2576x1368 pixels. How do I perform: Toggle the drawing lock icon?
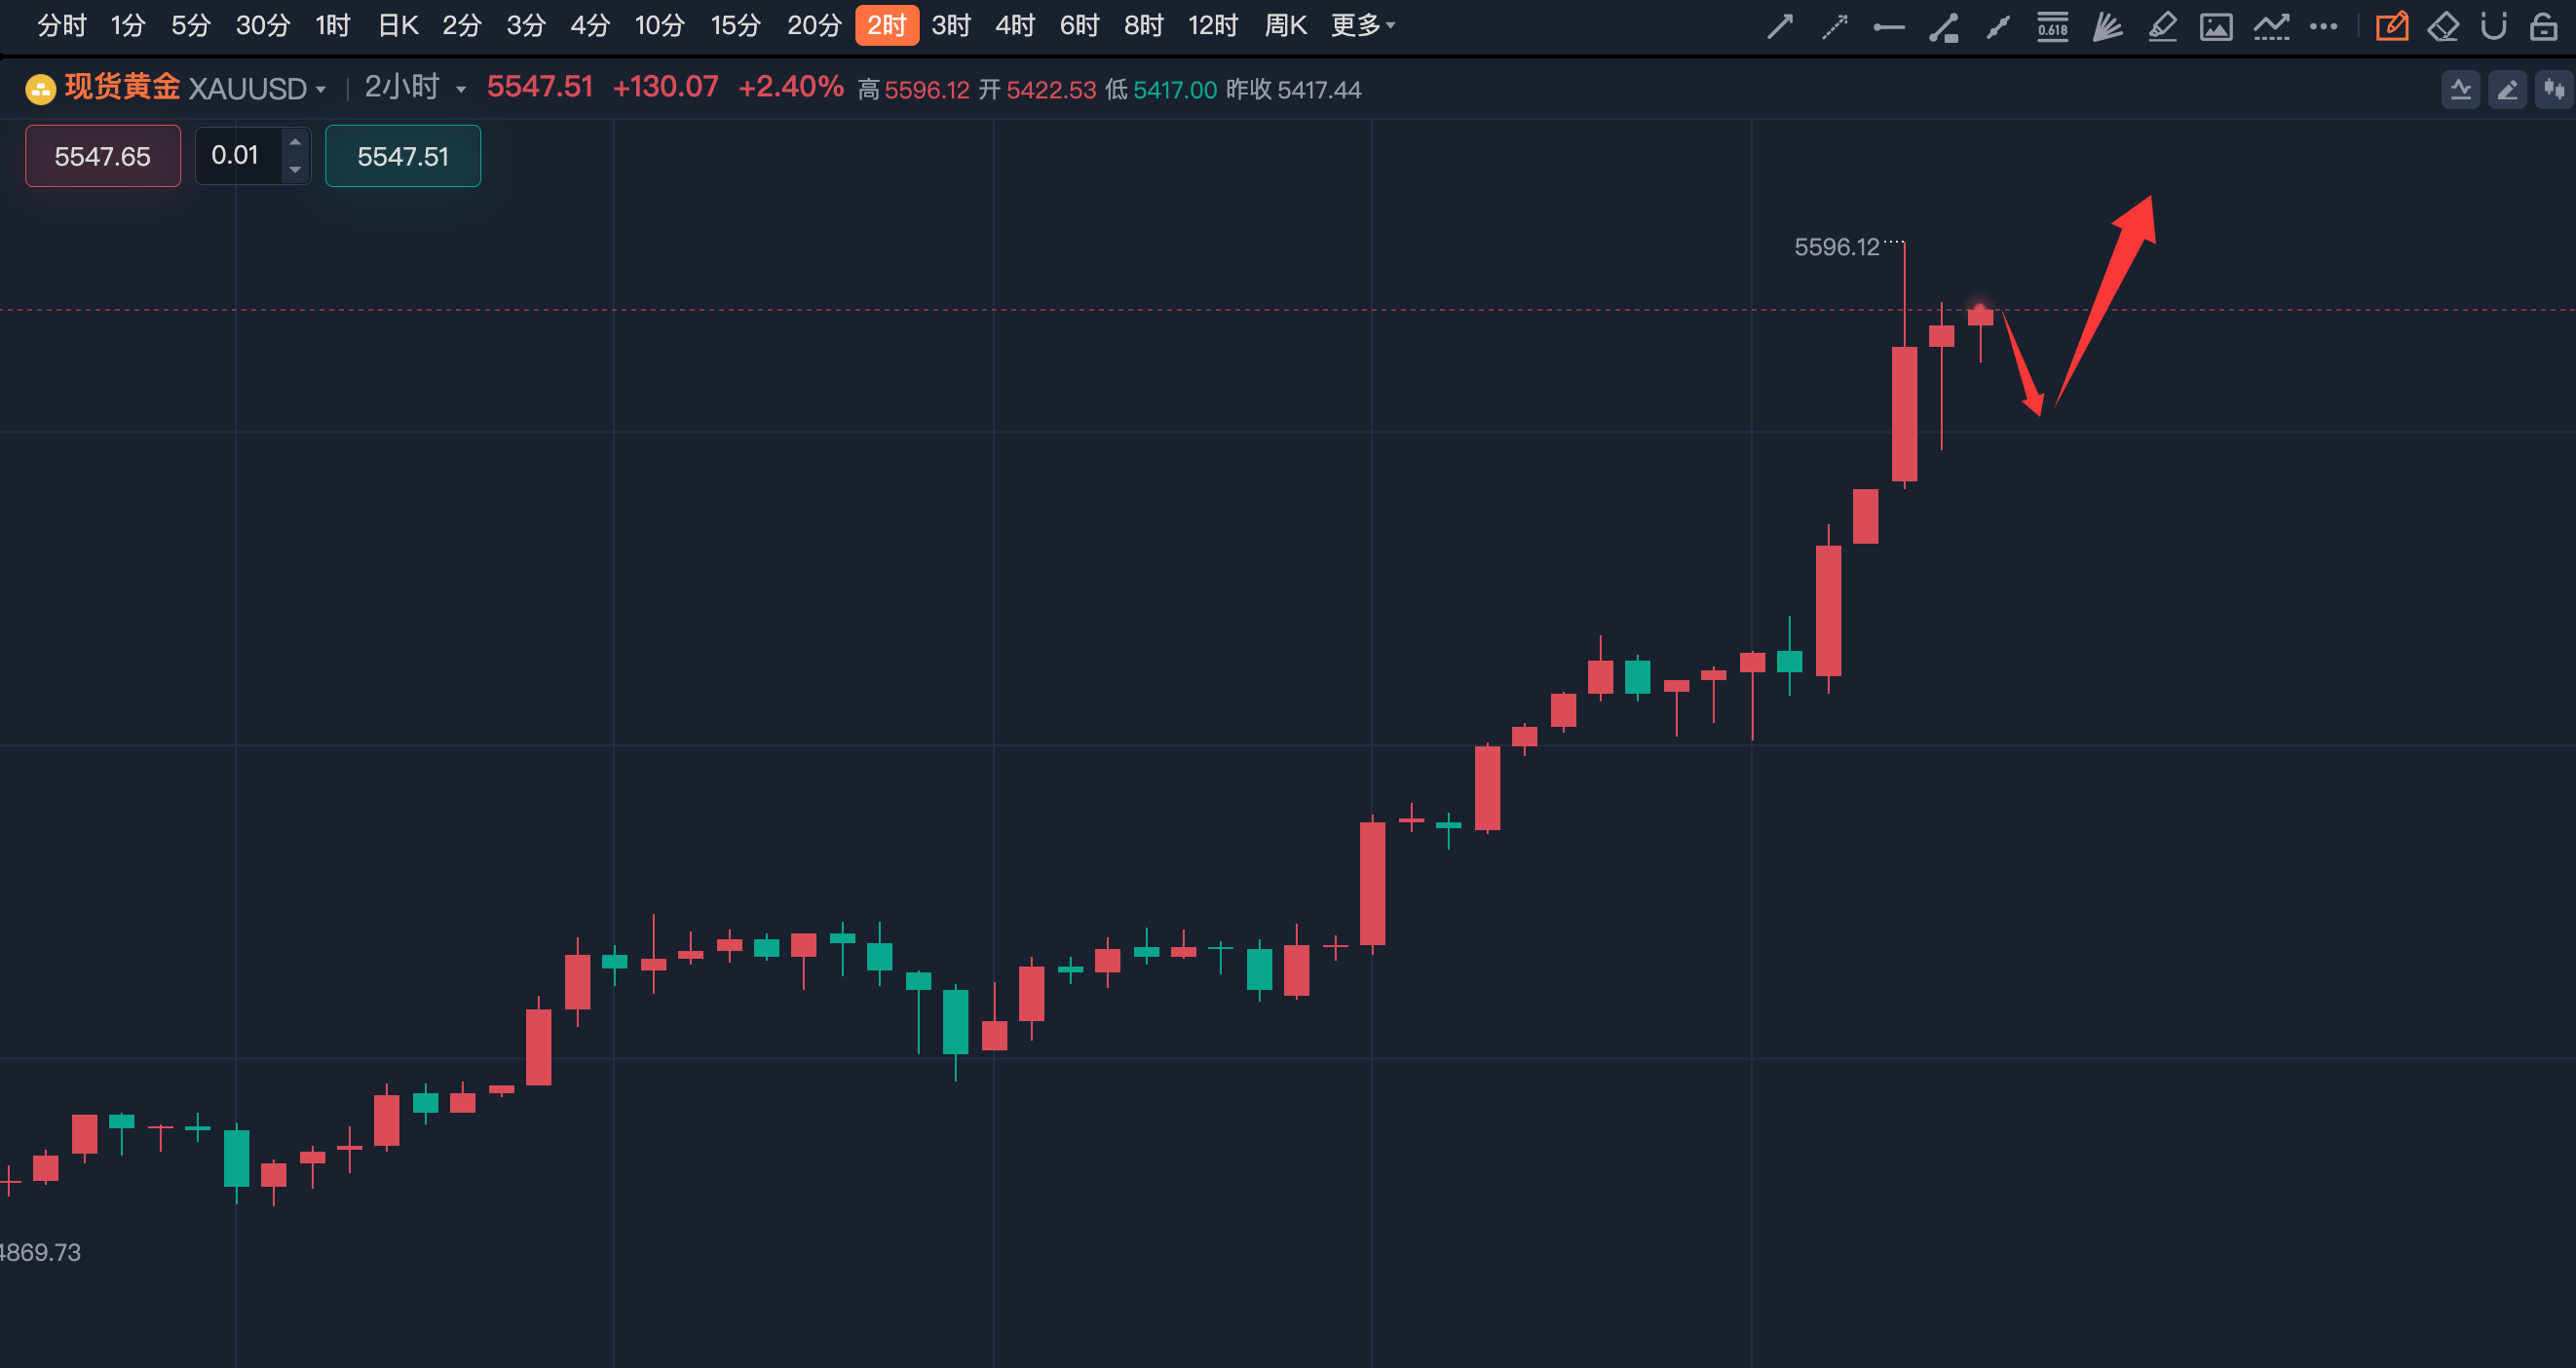coord(2543,26)
